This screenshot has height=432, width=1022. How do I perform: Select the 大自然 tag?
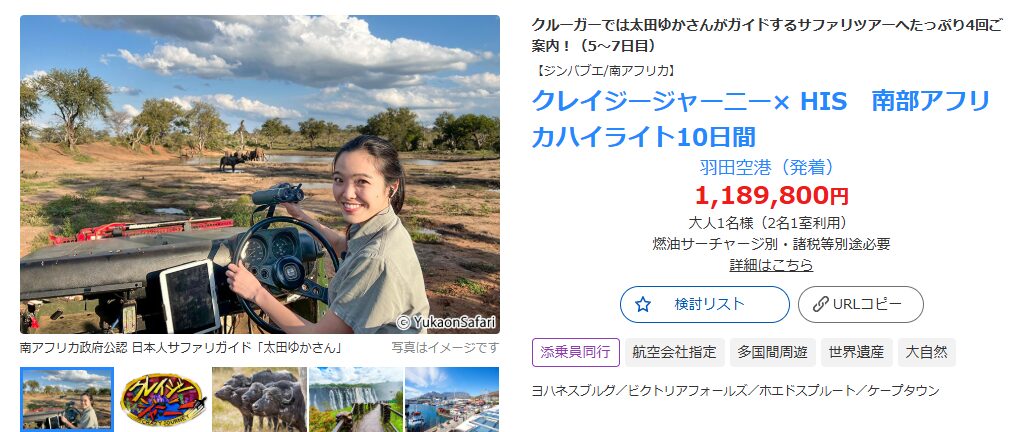pos(926,353)
